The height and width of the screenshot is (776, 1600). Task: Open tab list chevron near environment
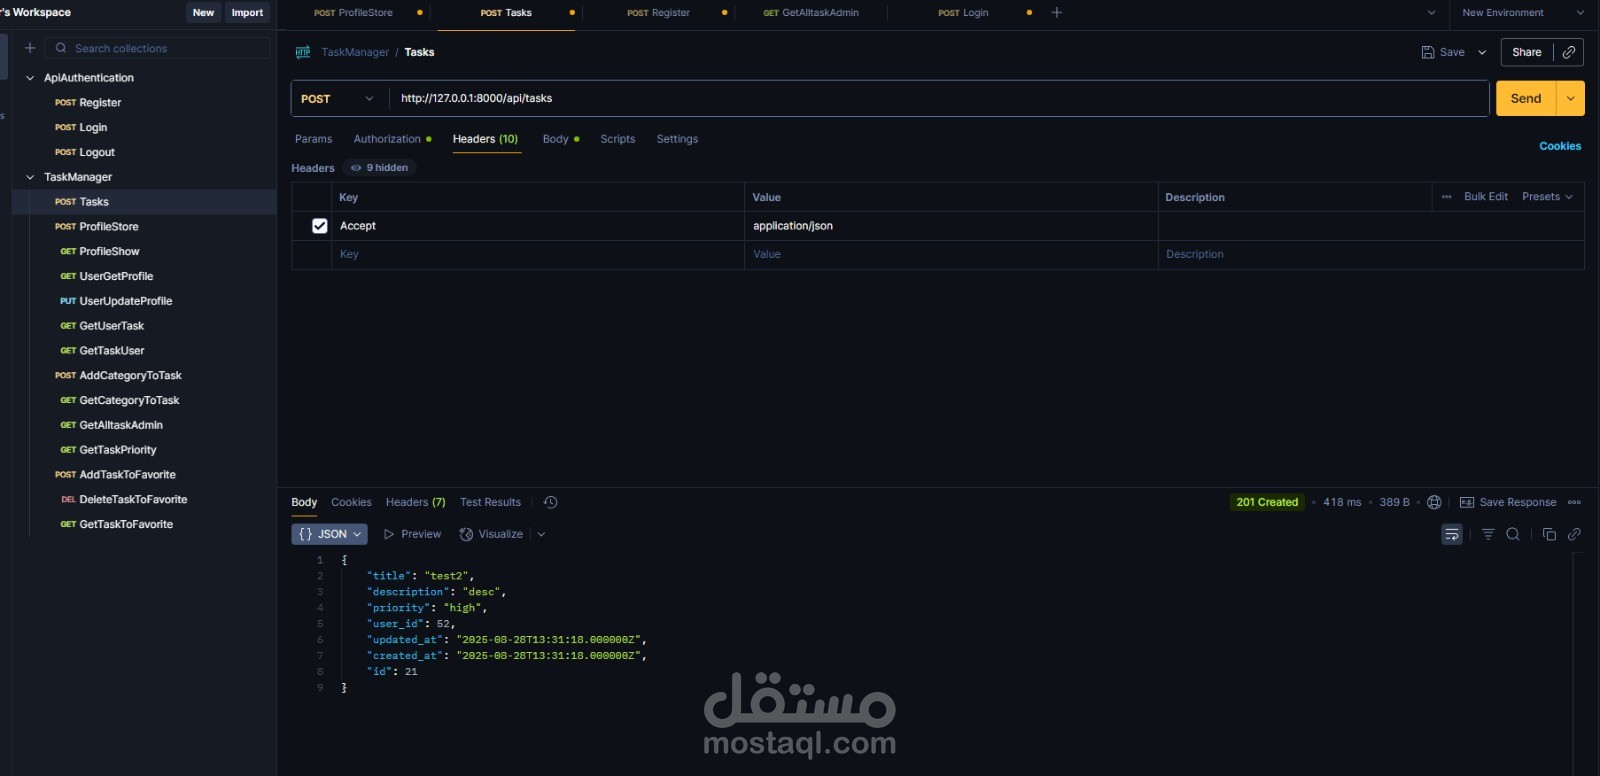click(x=1431, y=13)
